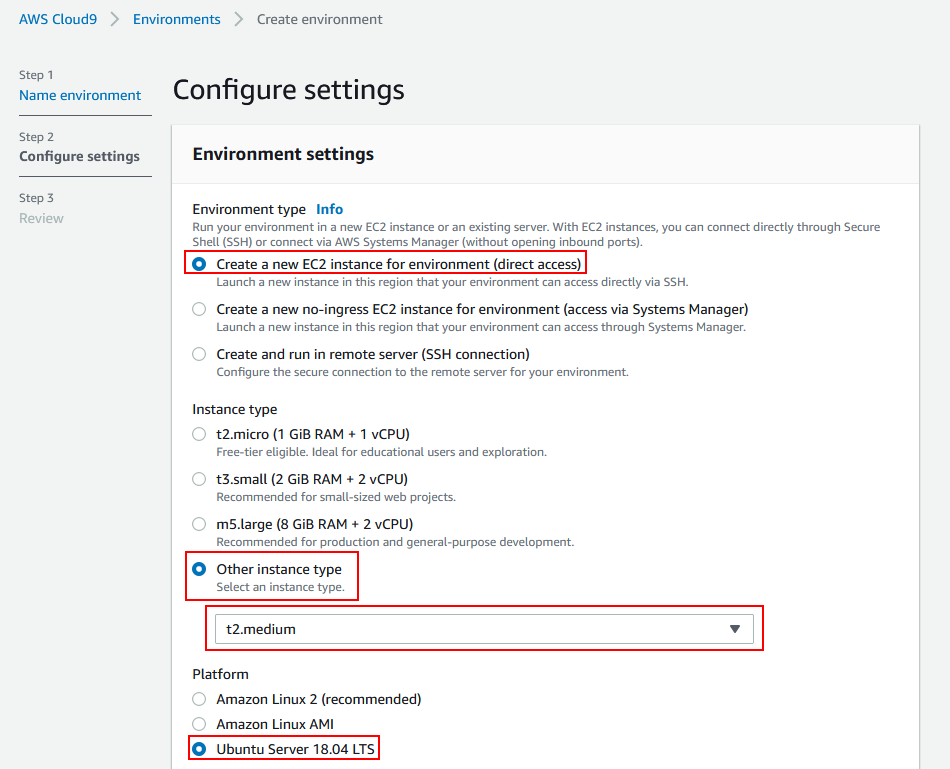Click the AWS Cloud9 breadcrumb link

click(58, 19)
